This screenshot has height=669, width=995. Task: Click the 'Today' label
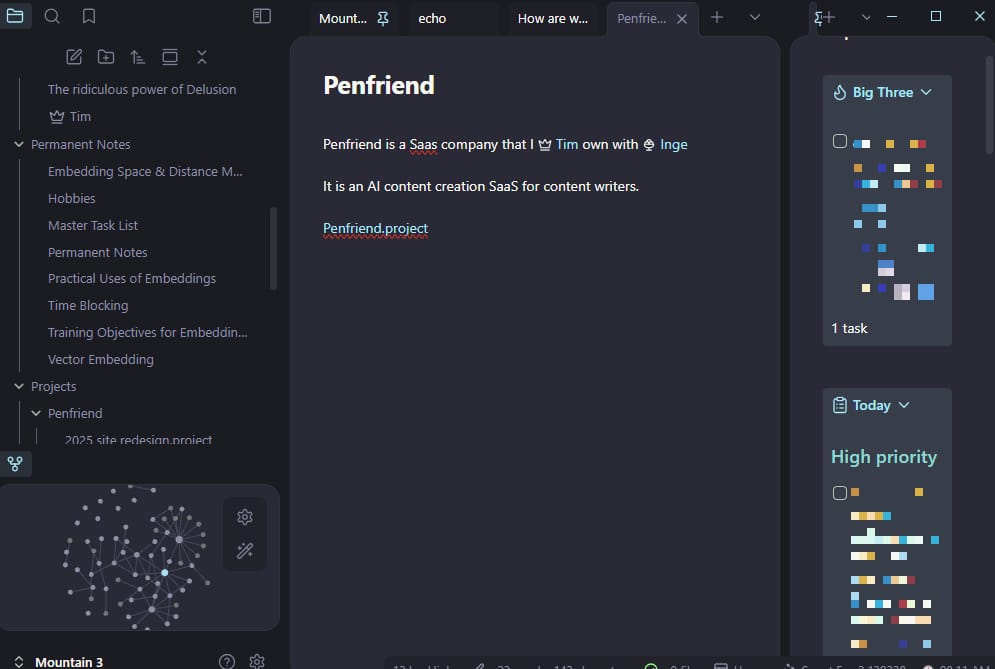pyautogui.click(x=871, y=405)
